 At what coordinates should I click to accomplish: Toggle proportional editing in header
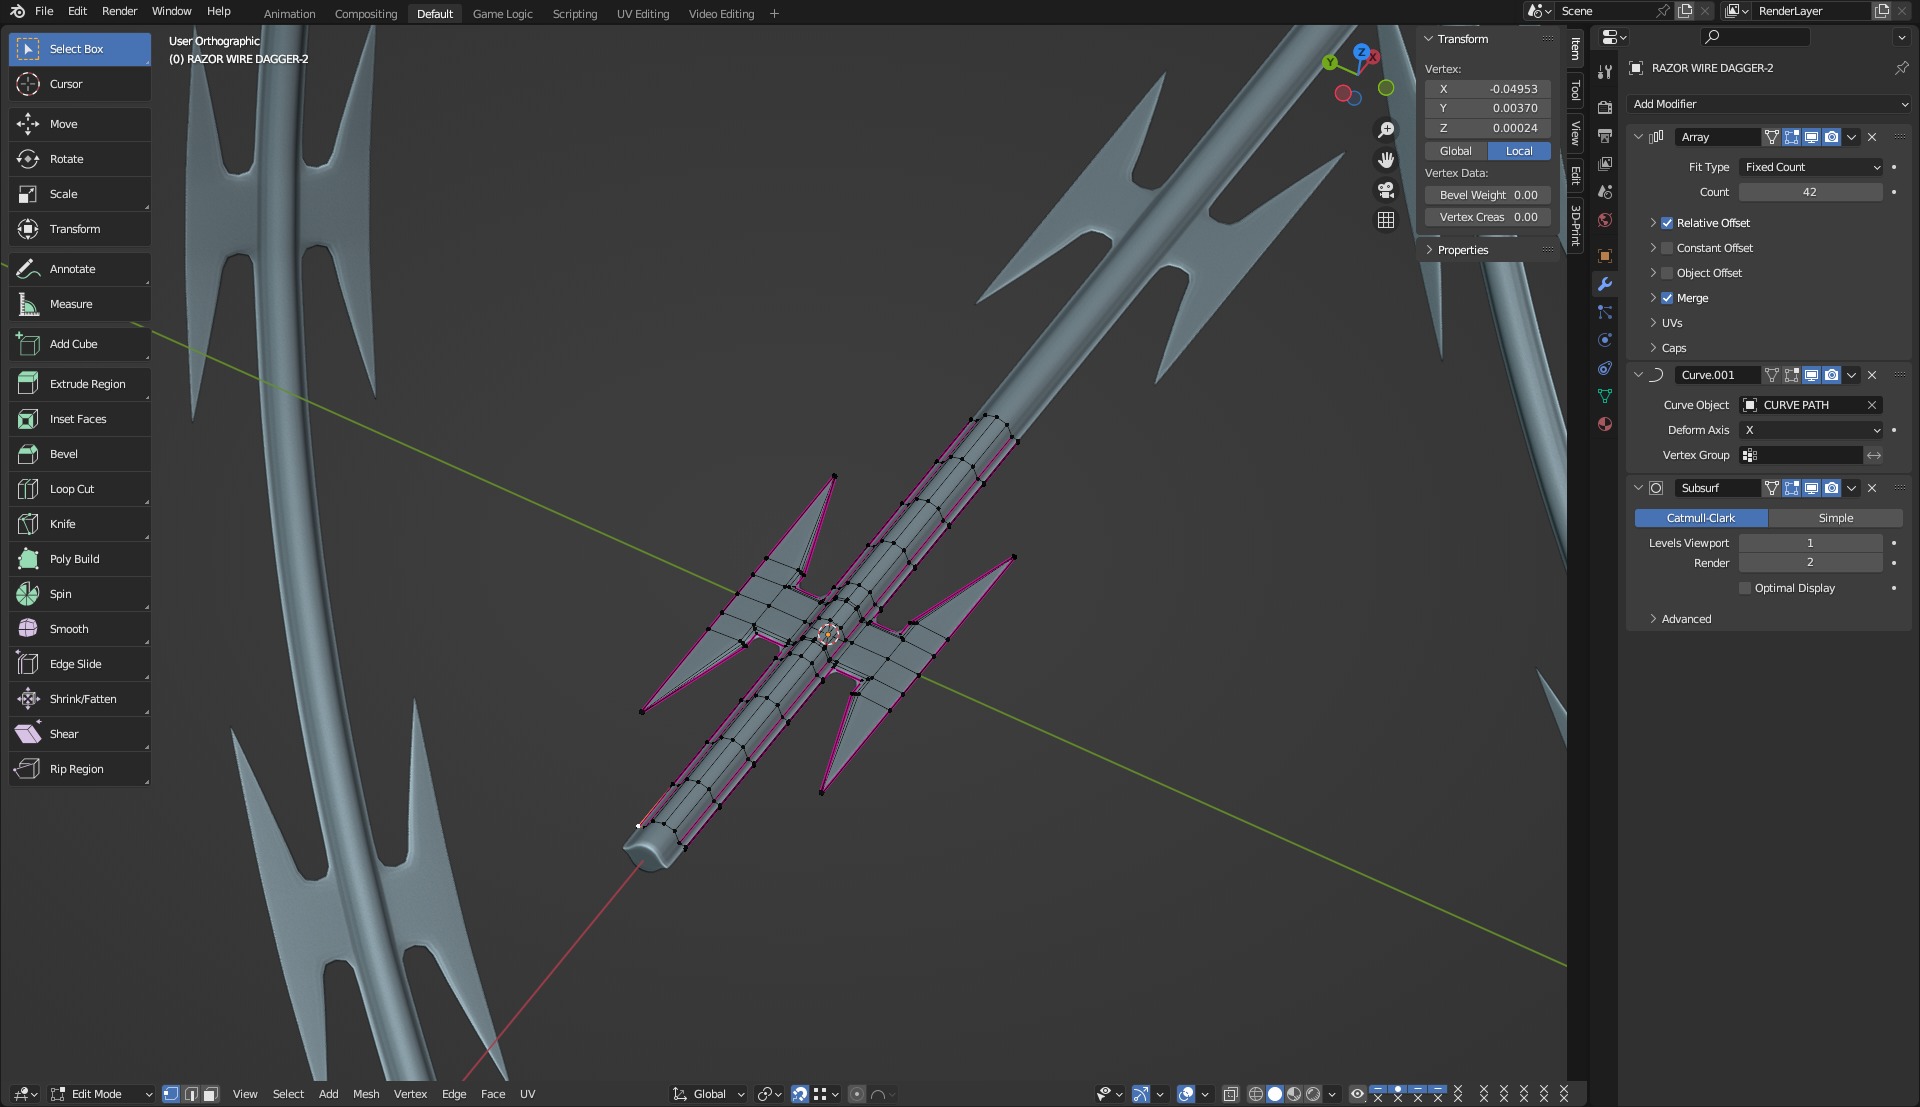pyautogui.click(x=857, y=1094)
